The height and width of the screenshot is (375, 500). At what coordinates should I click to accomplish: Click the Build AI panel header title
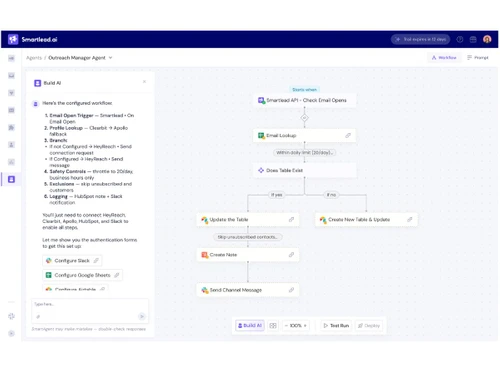52,83
